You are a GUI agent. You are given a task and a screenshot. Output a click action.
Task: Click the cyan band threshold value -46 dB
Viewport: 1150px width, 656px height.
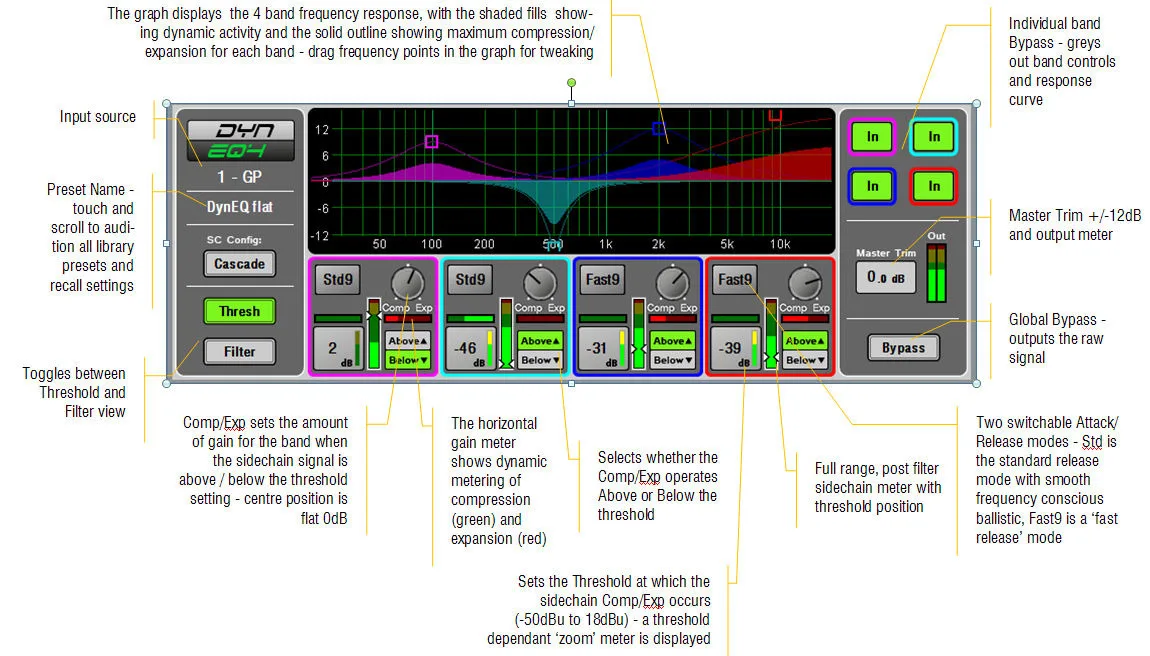pos(470,349)
